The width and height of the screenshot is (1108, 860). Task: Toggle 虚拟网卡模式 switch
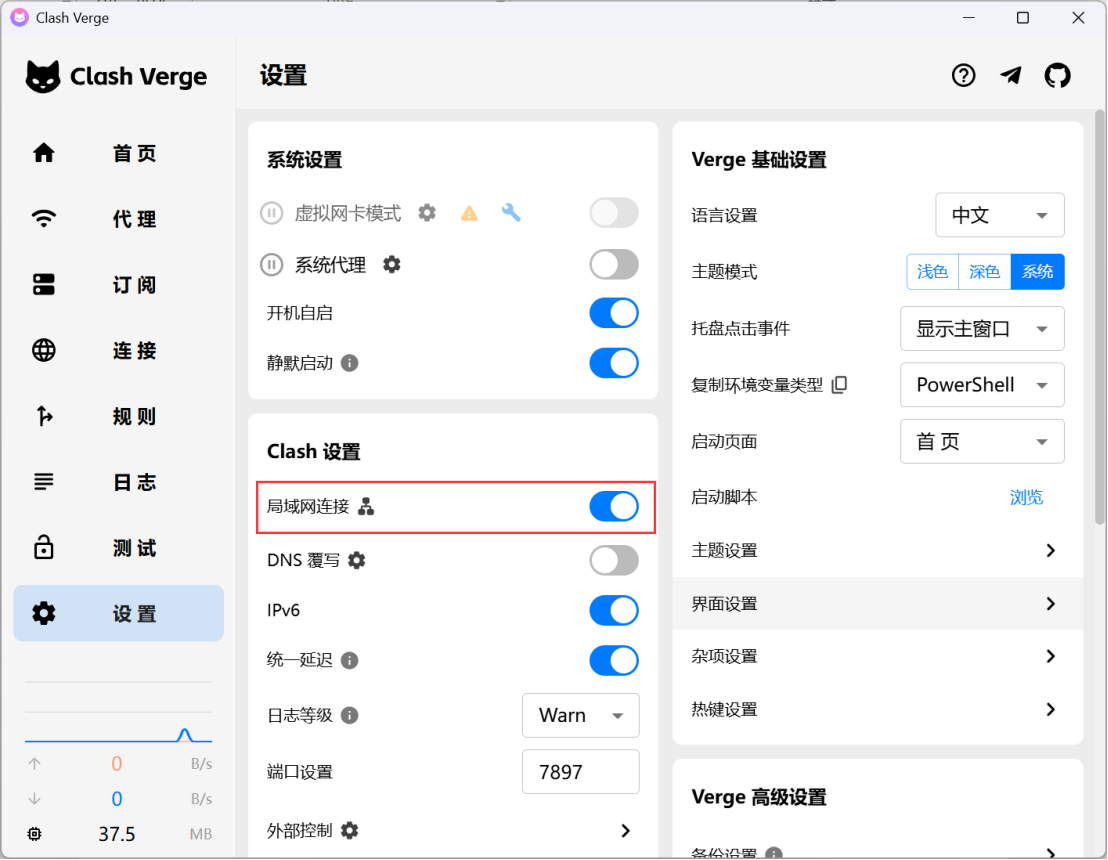click(x=614, y=213)
